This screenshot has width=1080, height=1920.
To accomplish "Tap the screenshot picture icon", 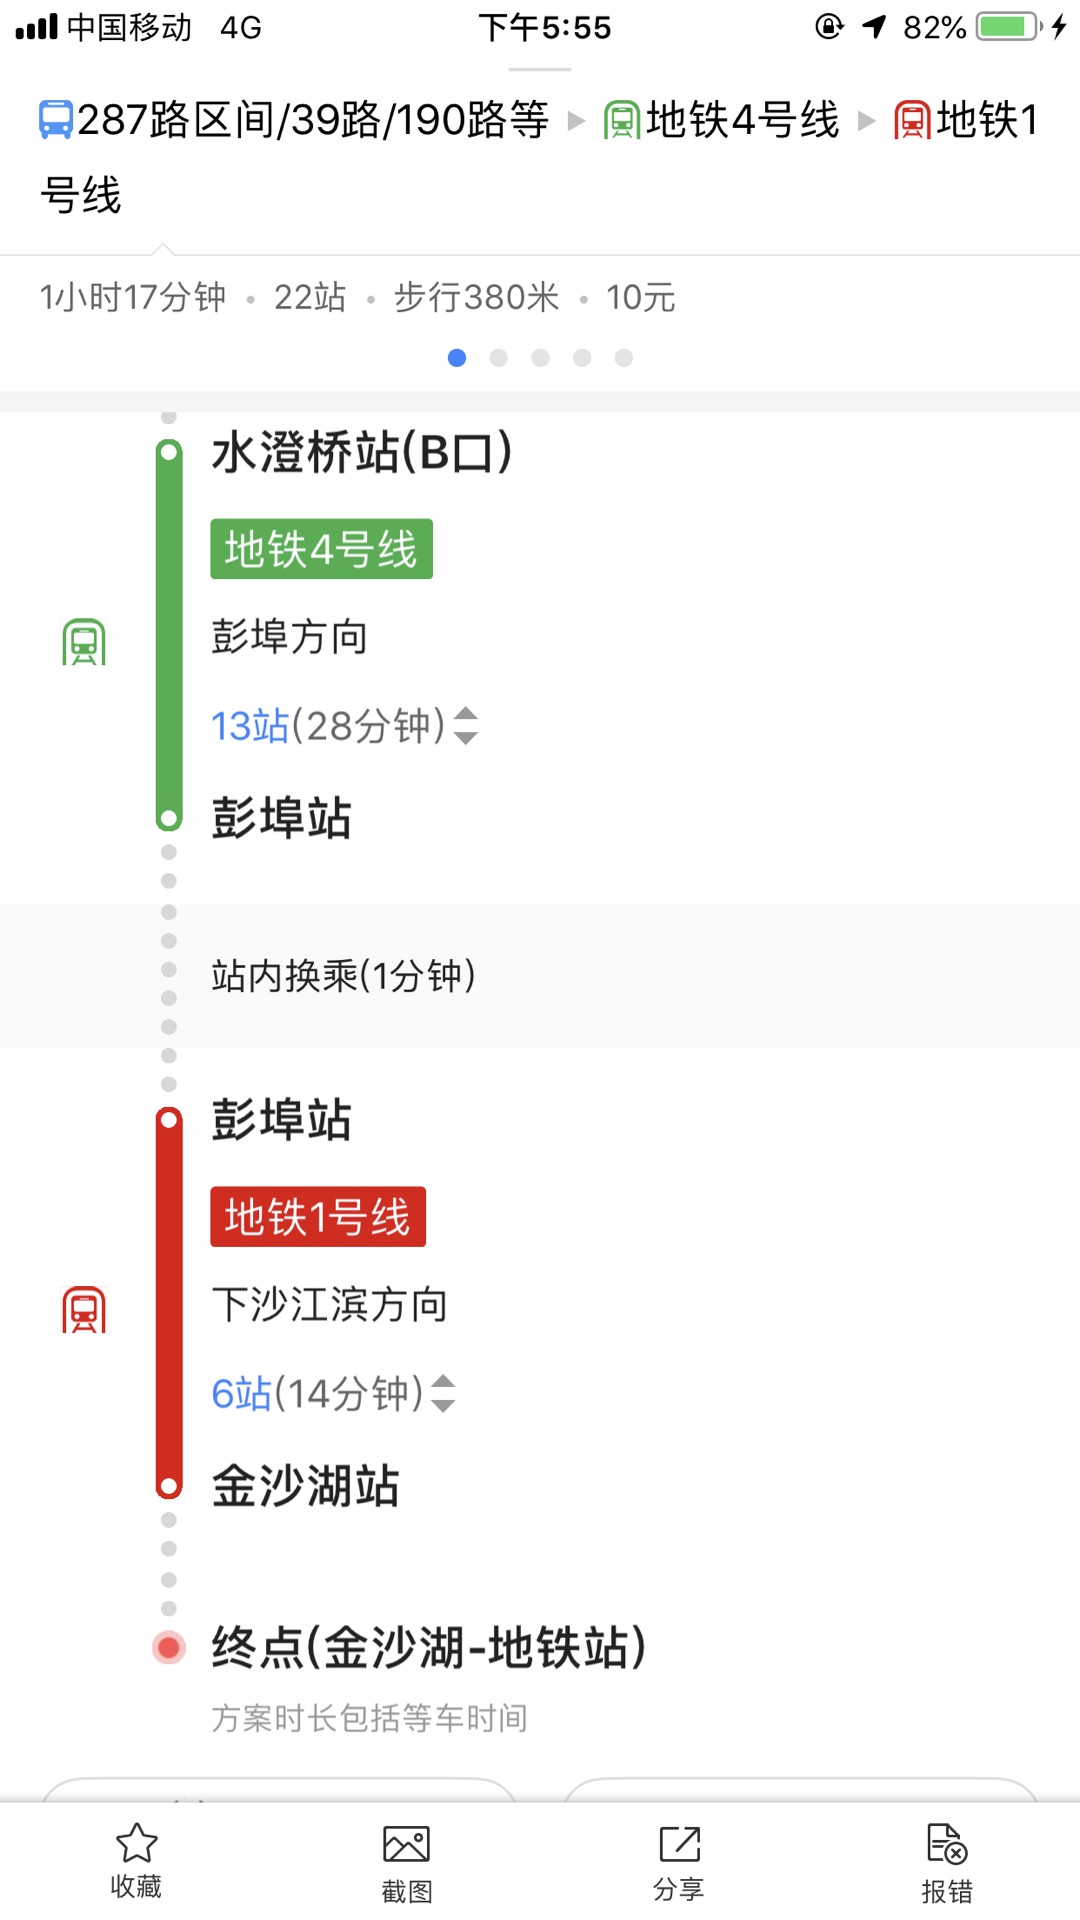I will 406,1844.
